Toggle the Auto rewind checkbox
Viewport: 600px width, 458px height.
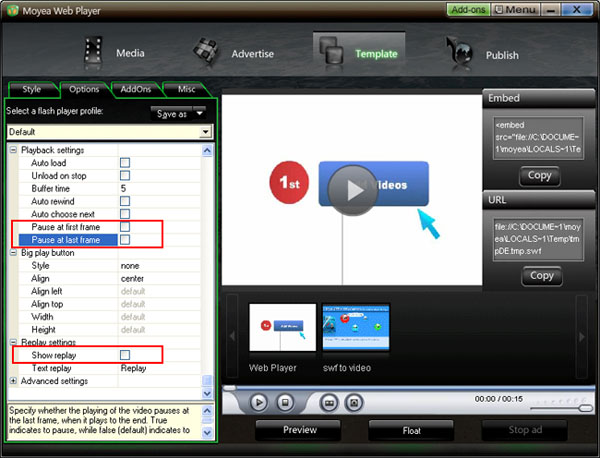pos(125,201)
